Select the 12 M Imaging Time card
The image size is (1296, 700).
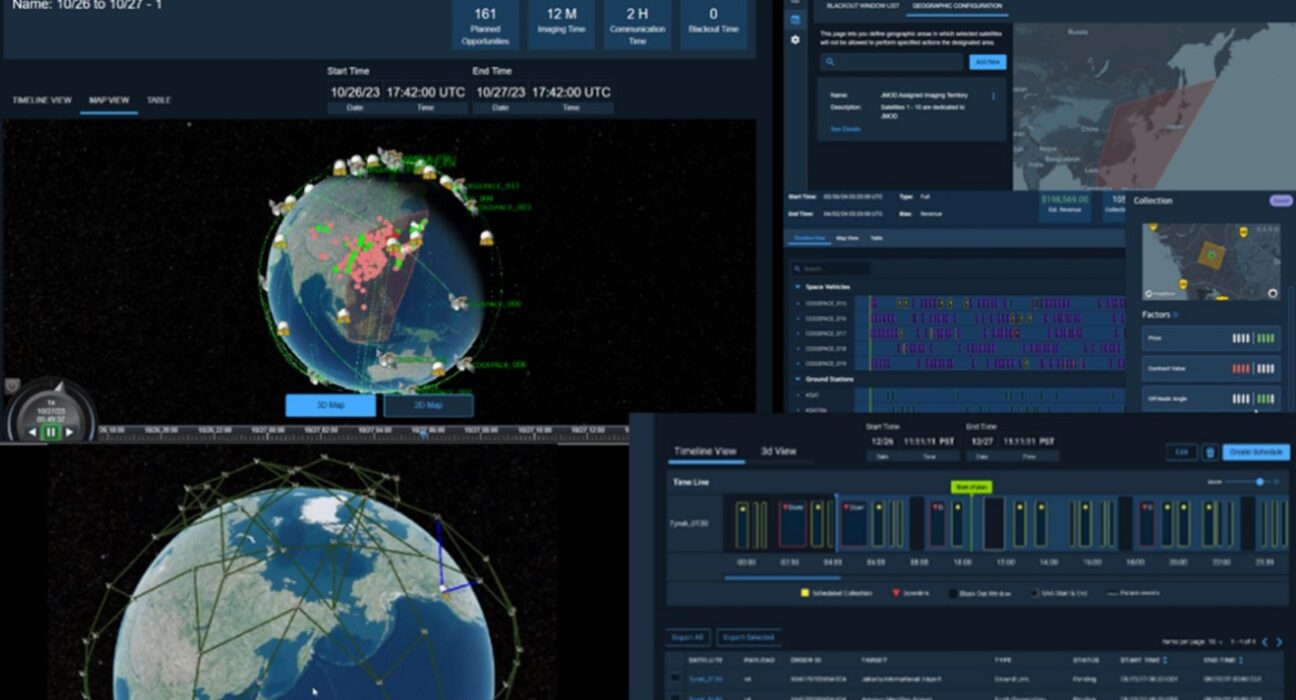(x=561, y=26)
